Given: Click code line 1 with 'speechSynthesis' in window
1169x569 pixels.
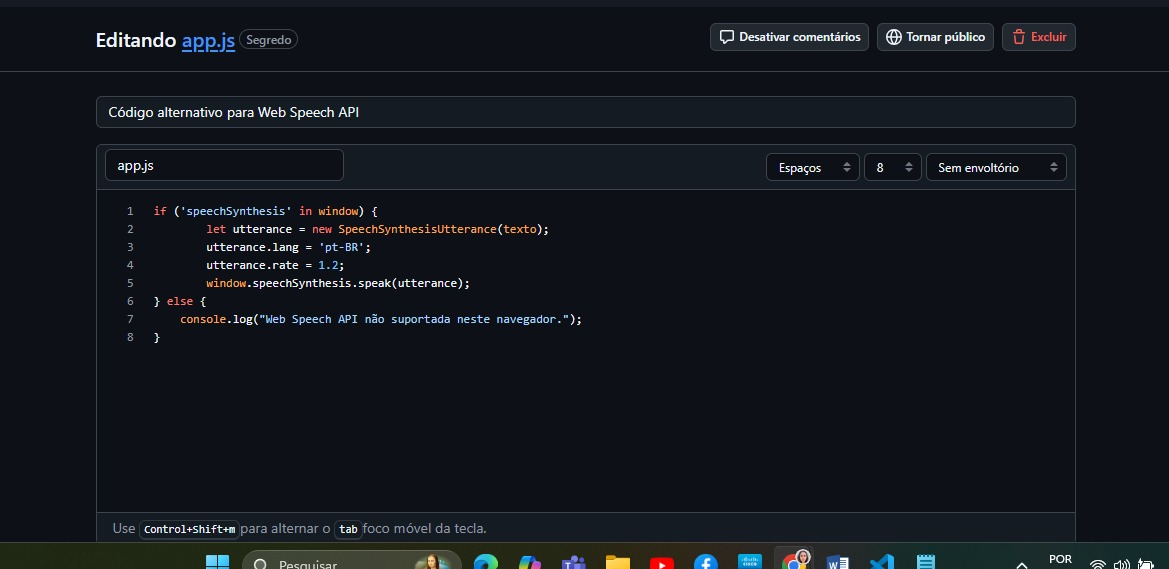Looking at the screenshot, I should (266, 211).
